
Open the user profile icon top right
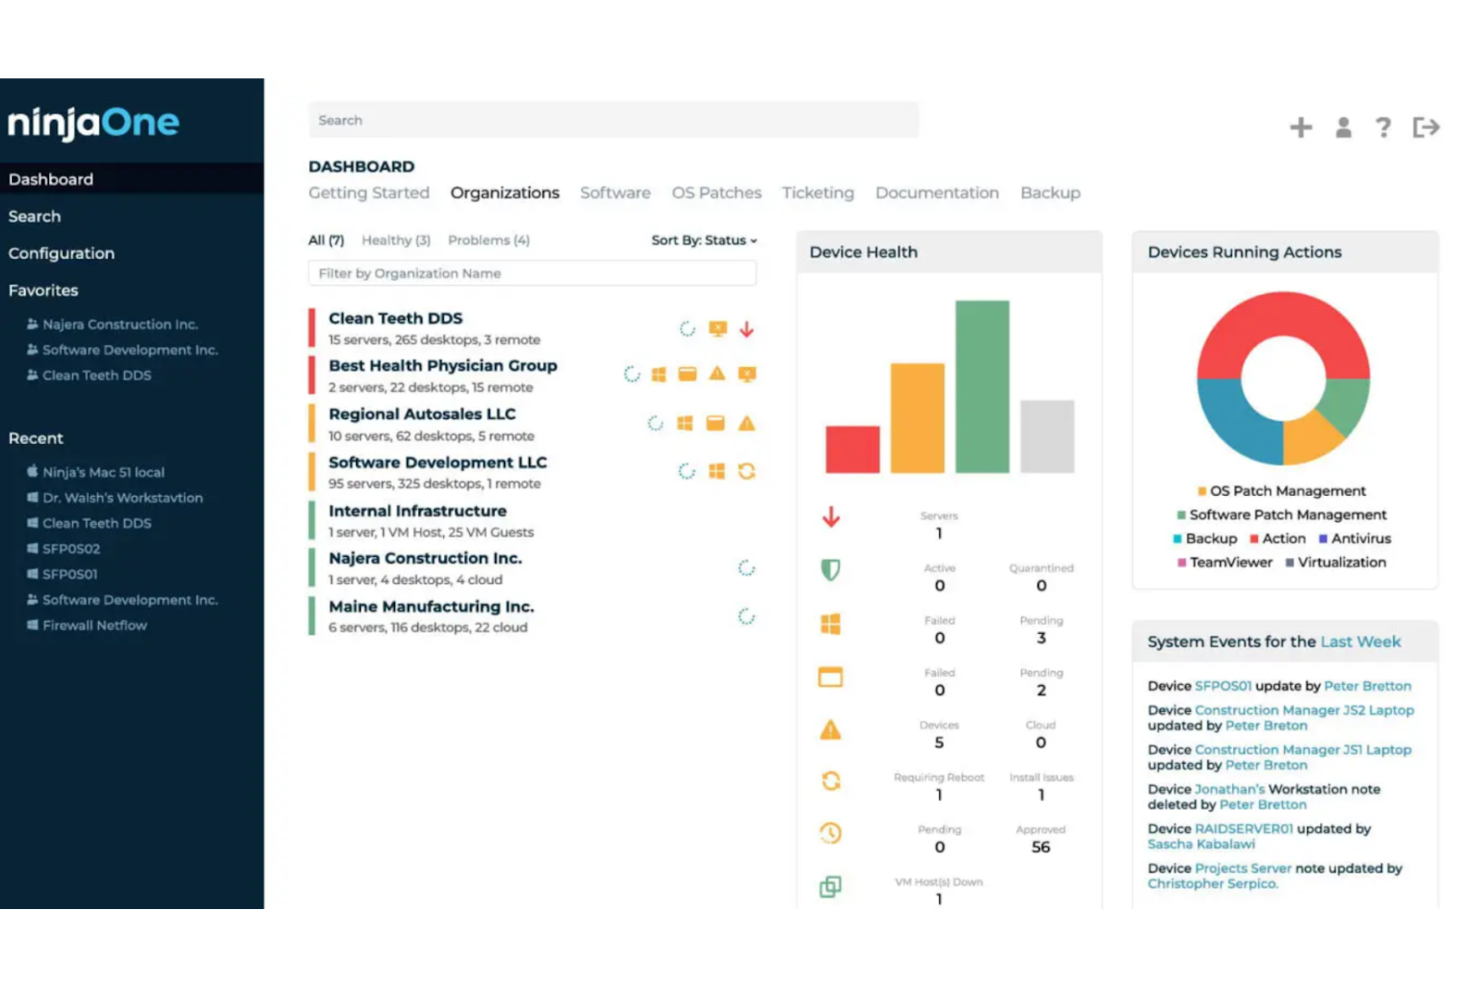1342,127
